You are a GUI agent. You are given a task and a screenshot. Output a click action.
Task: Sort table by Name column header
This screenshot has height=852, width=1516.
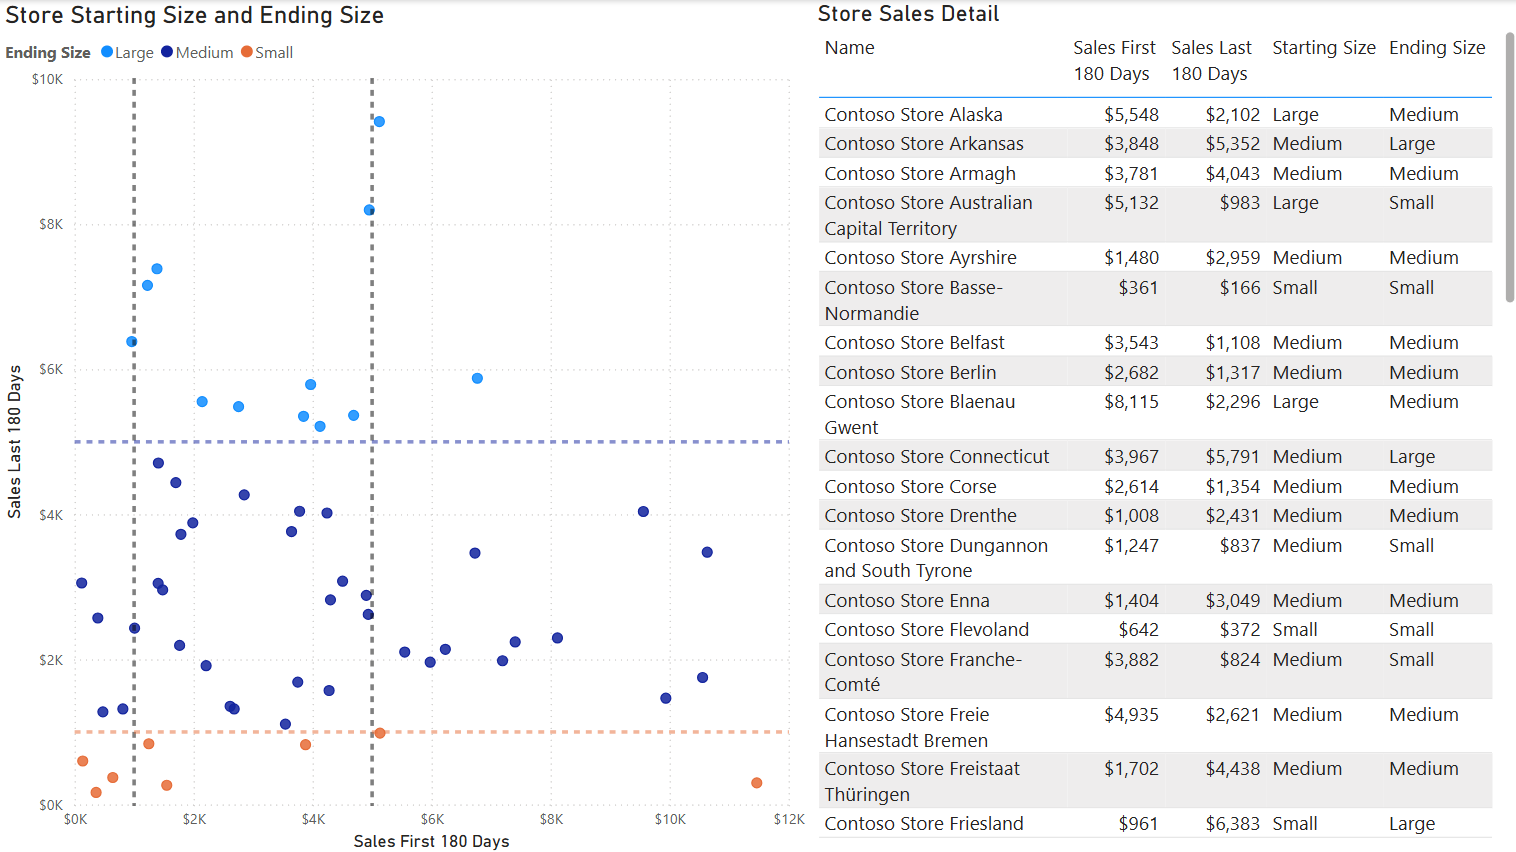tap(849, 48)
